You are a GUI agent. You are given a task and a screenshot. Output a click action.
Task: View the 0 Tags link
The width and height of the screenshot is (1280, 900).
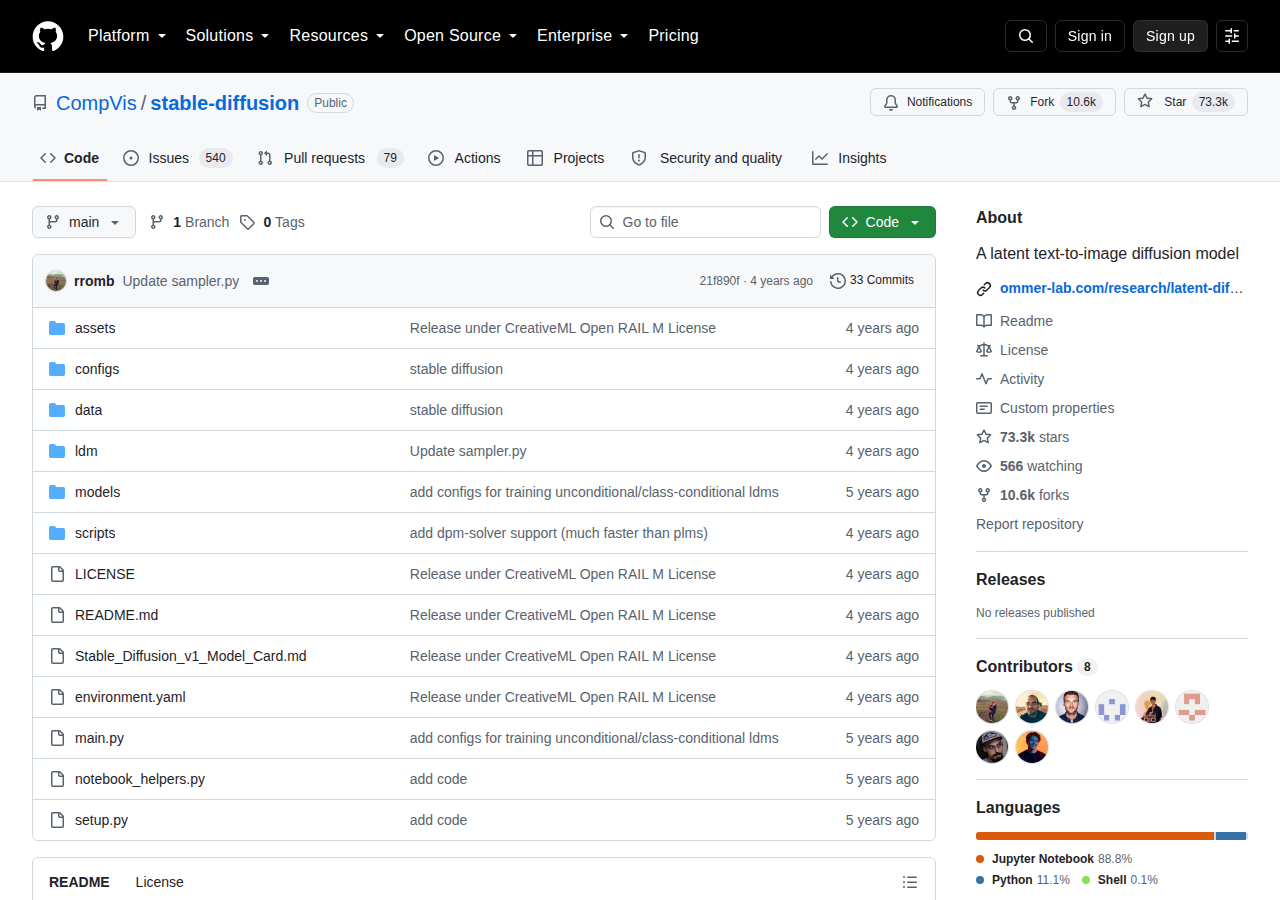(x=272, y=222)
